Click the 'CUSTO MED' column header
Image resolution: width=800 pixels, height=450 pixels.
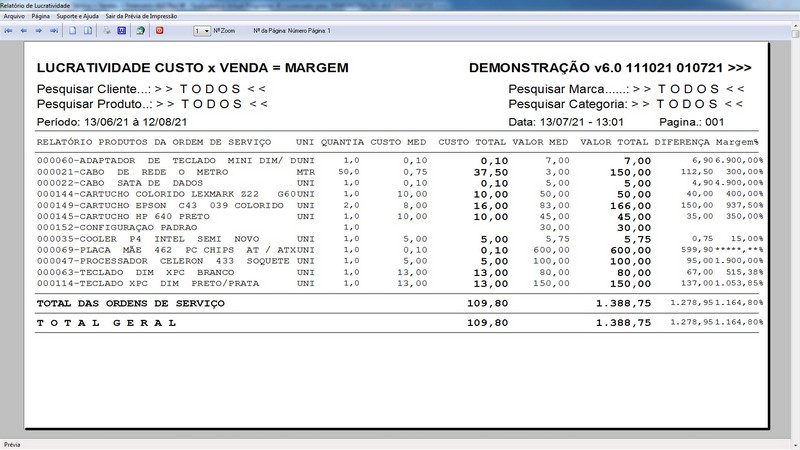click(x=398, y=142)
